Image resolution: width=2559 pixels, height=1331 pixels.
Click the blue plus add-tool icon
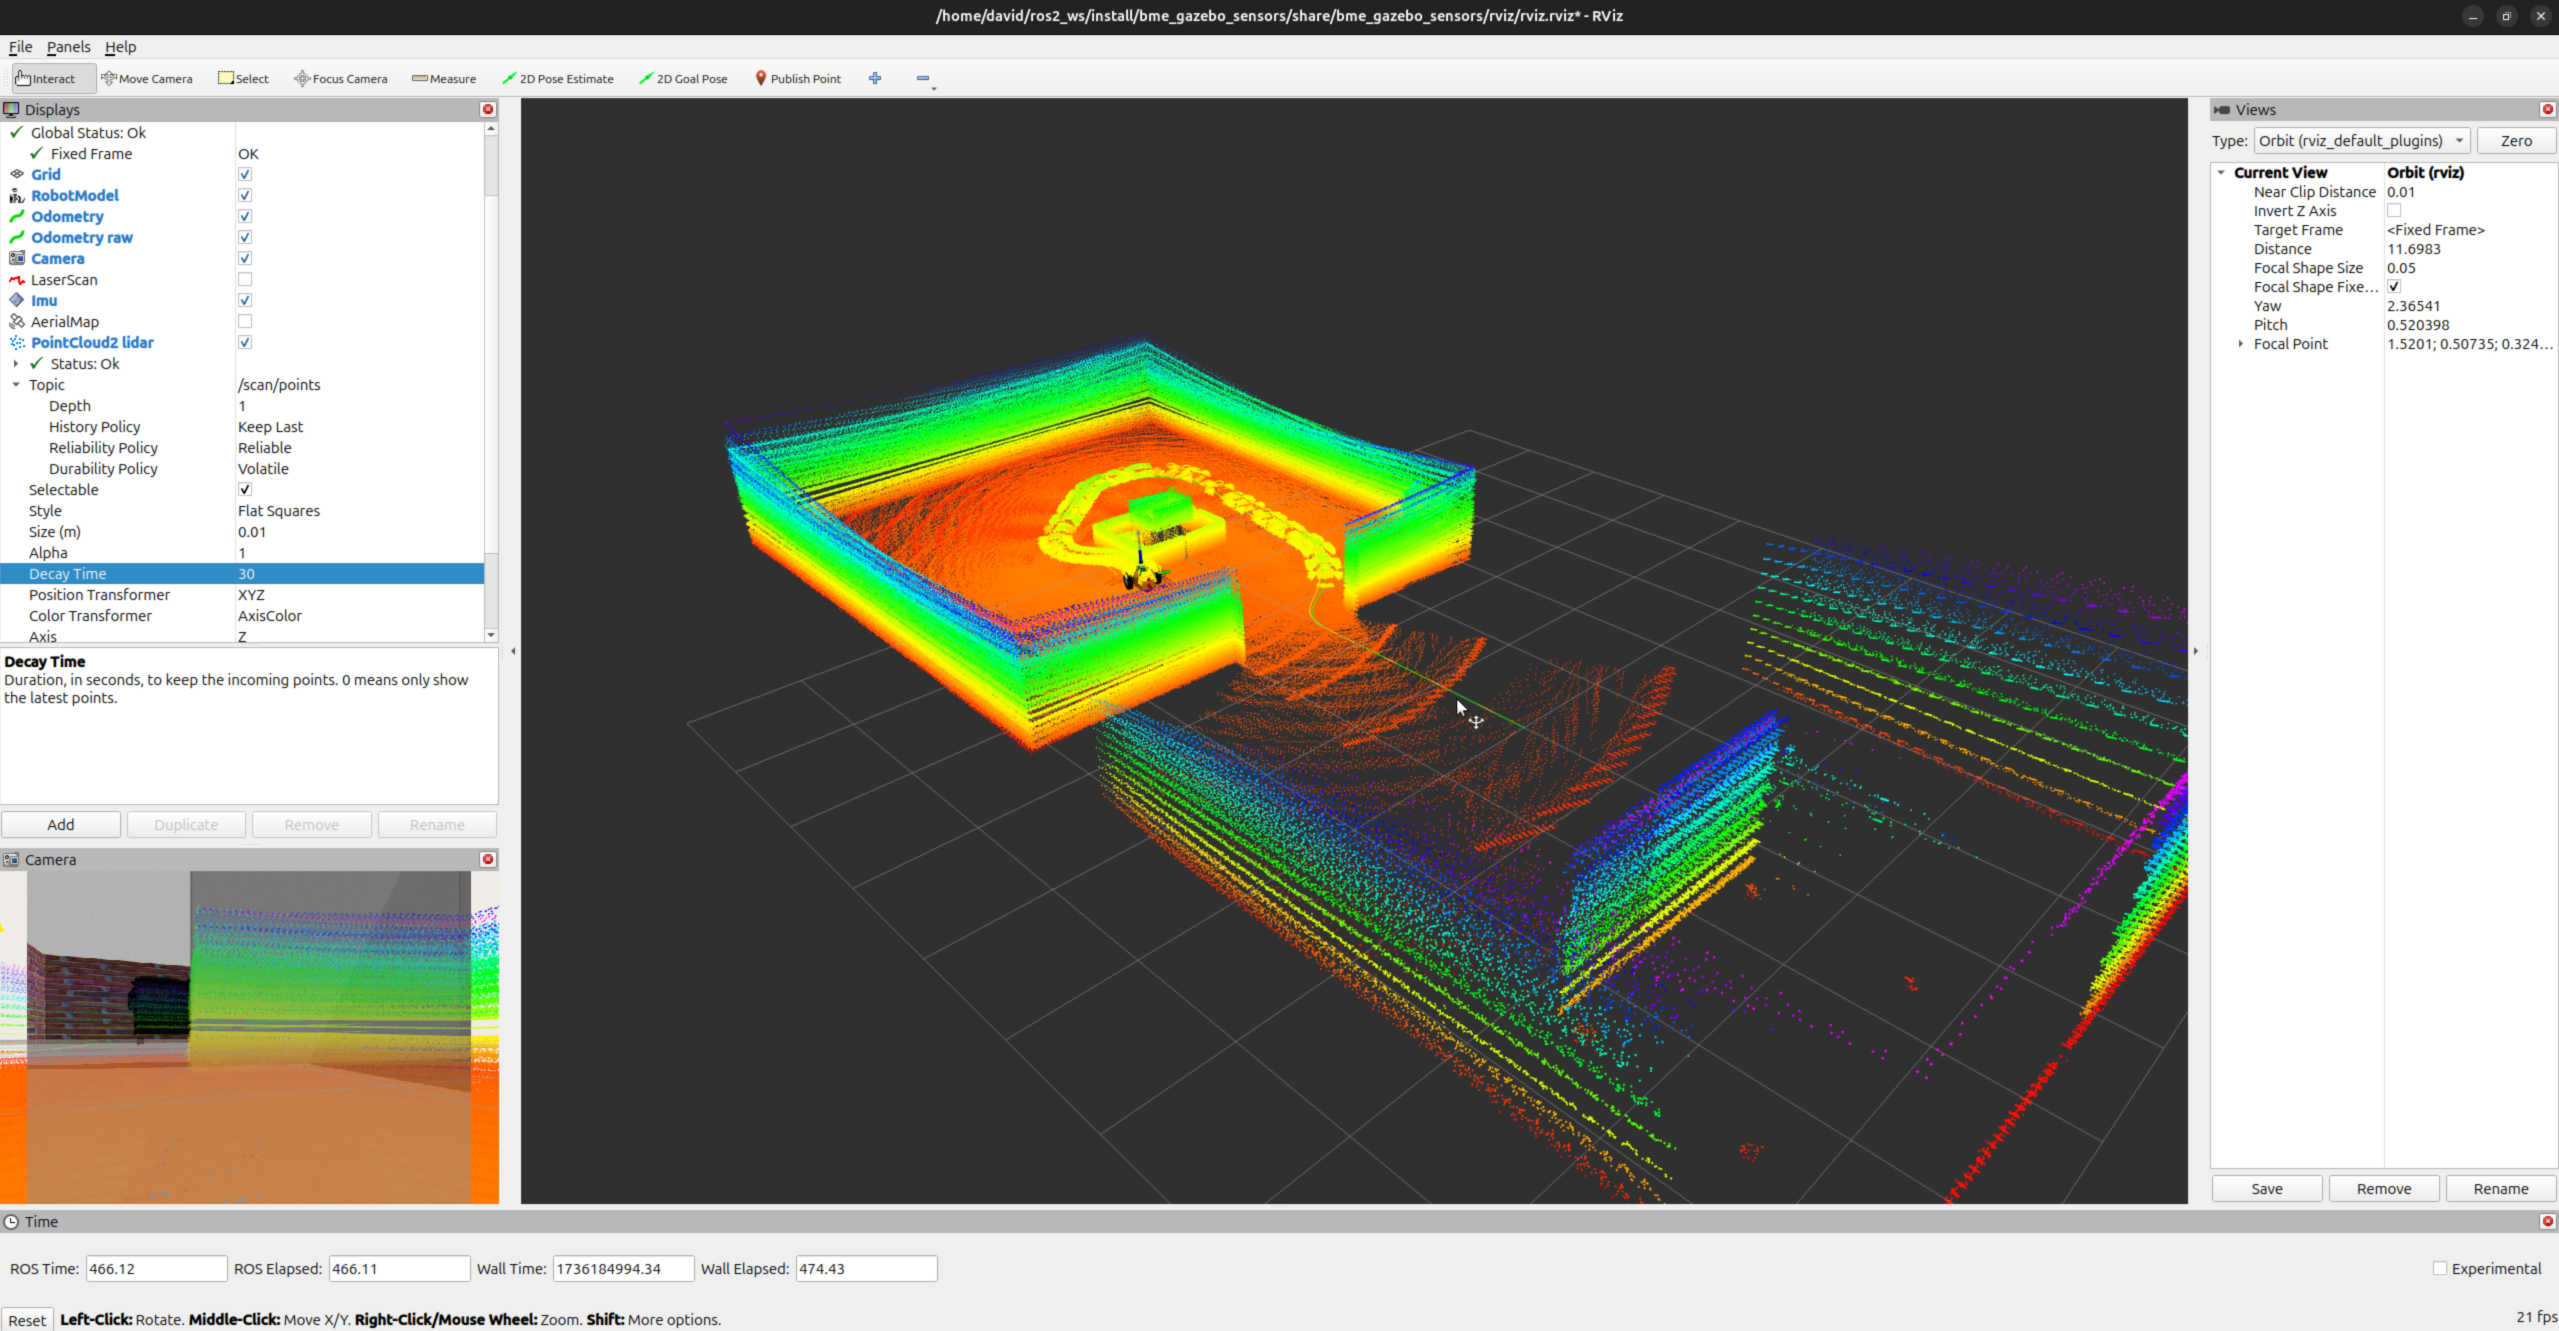pyautogui.click(x=875, y=78)
